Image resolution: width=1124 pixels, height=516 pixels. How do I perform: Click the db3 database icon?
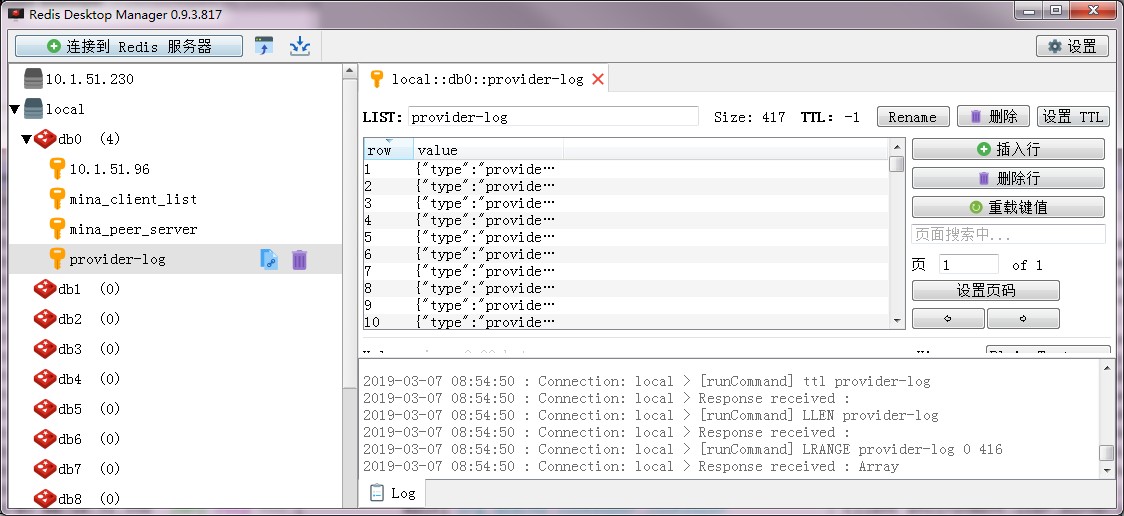[45, 349]
